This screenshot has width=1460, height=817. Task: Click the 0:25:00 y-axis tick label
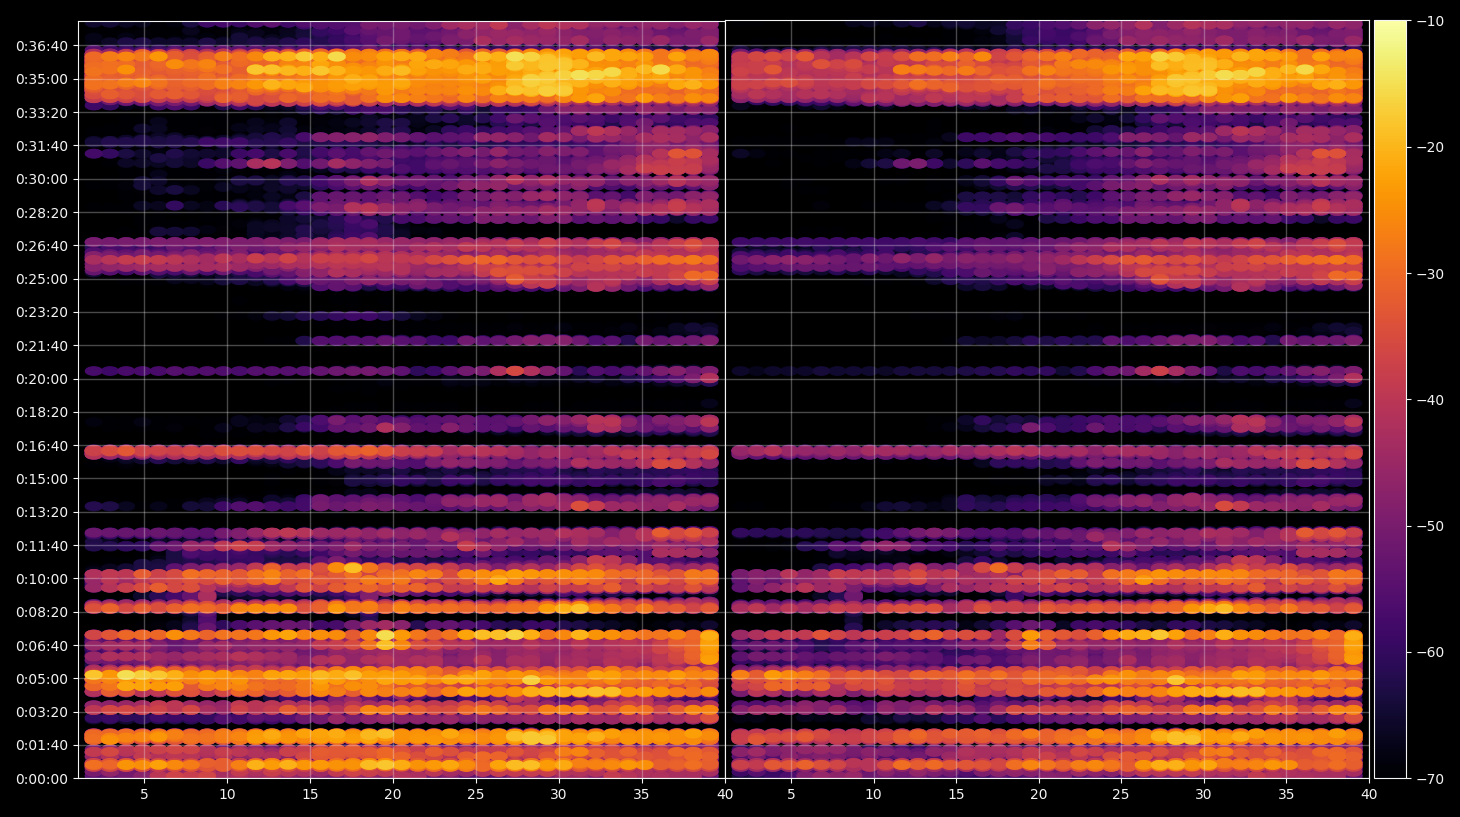coord(42,279)
